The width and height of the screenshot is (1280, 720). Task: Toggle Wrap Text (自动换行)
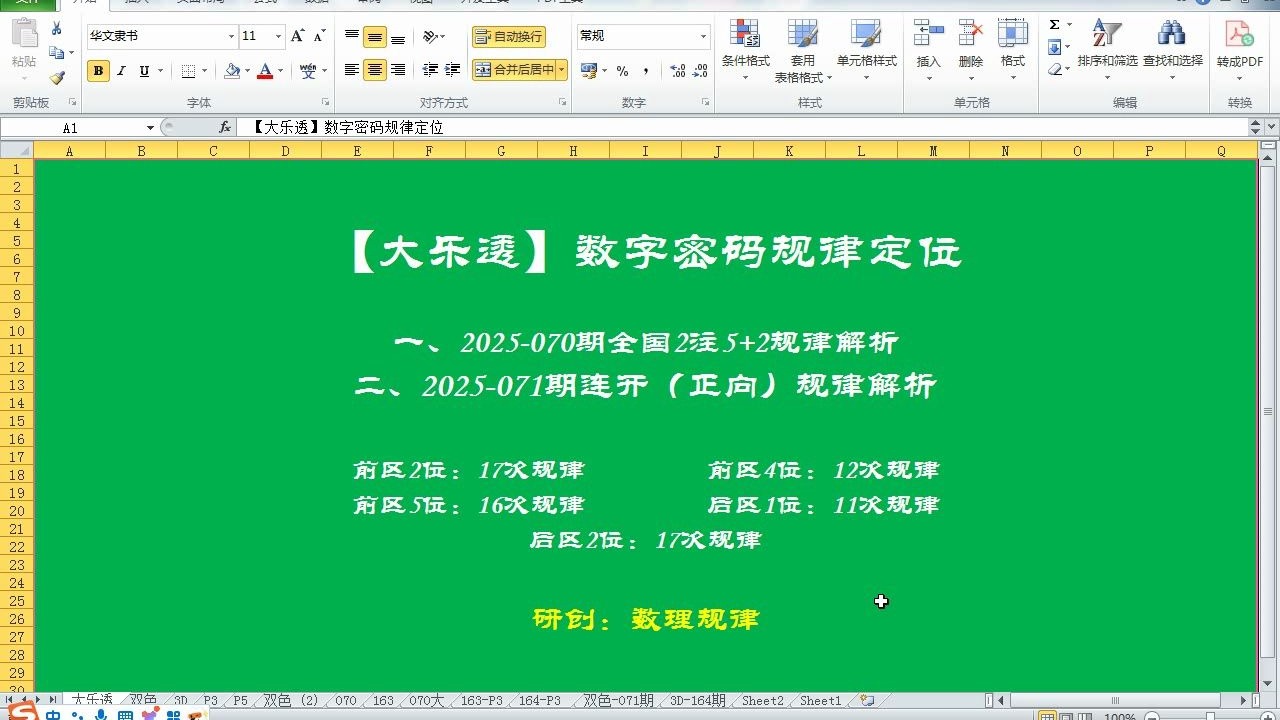point(509,37)
